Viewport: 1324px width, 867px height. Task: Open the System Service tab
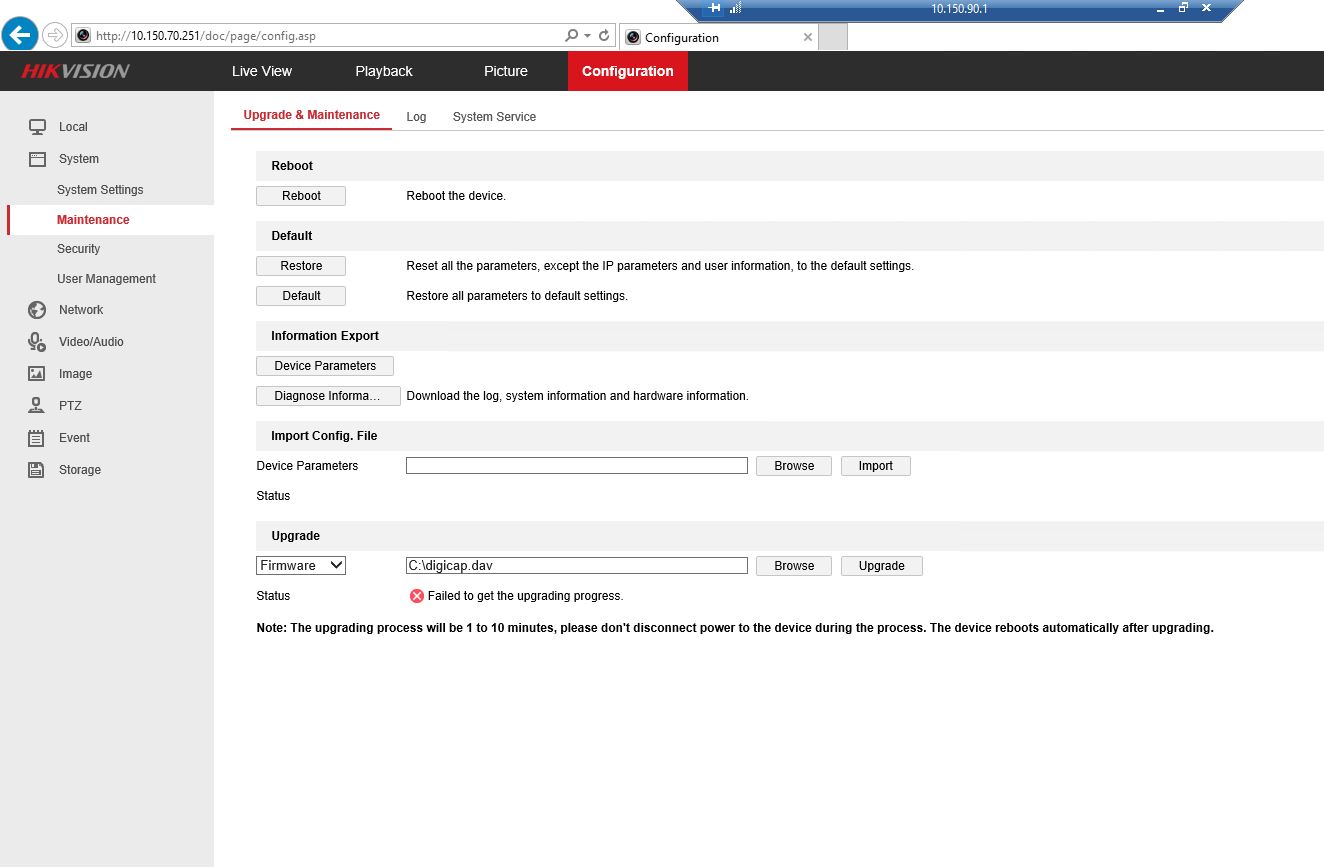(494, 117)
